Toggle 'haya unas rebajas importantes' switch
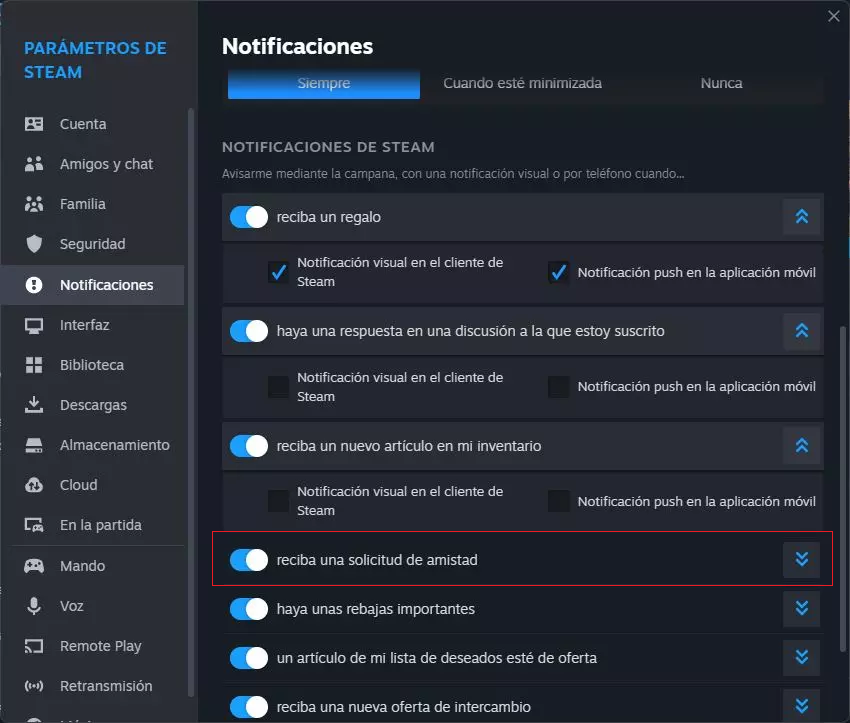 (249, 609)
